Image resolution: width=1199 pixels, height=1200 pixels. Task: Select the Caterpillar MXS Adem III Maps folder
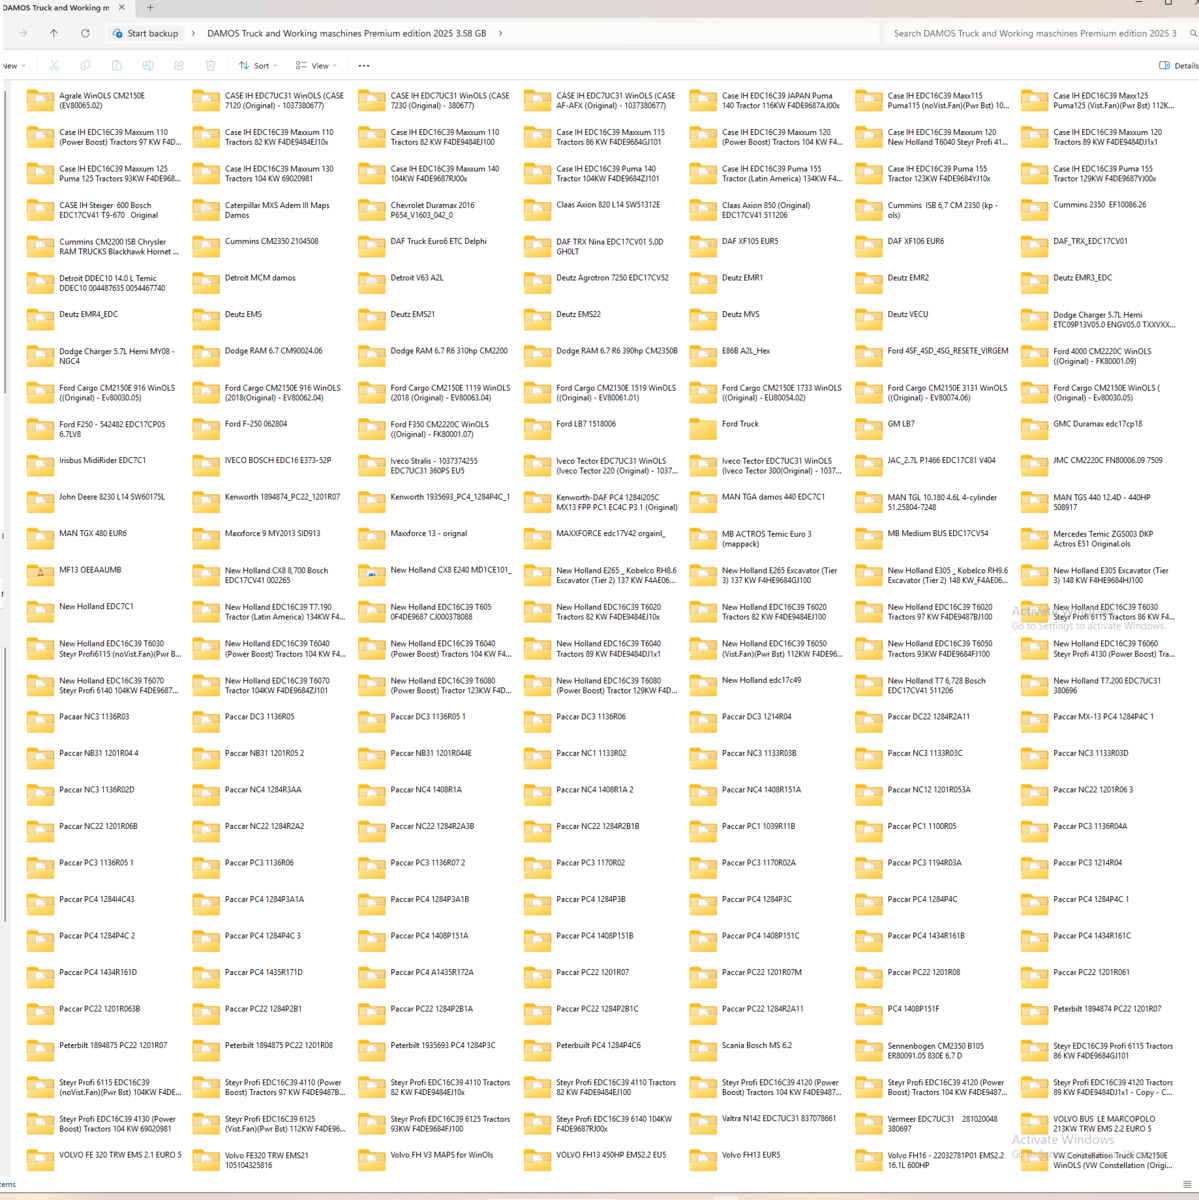(276, 210)
